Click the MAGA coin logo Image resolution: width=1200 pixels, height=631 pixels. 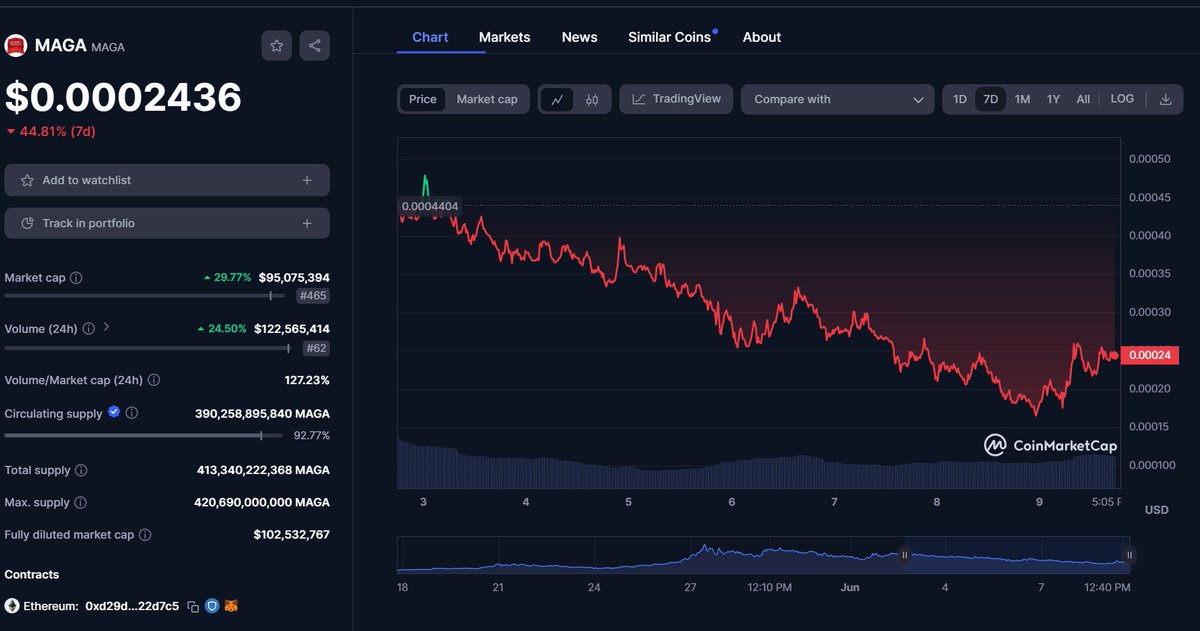pyautogui.click(x=15, y=45)
